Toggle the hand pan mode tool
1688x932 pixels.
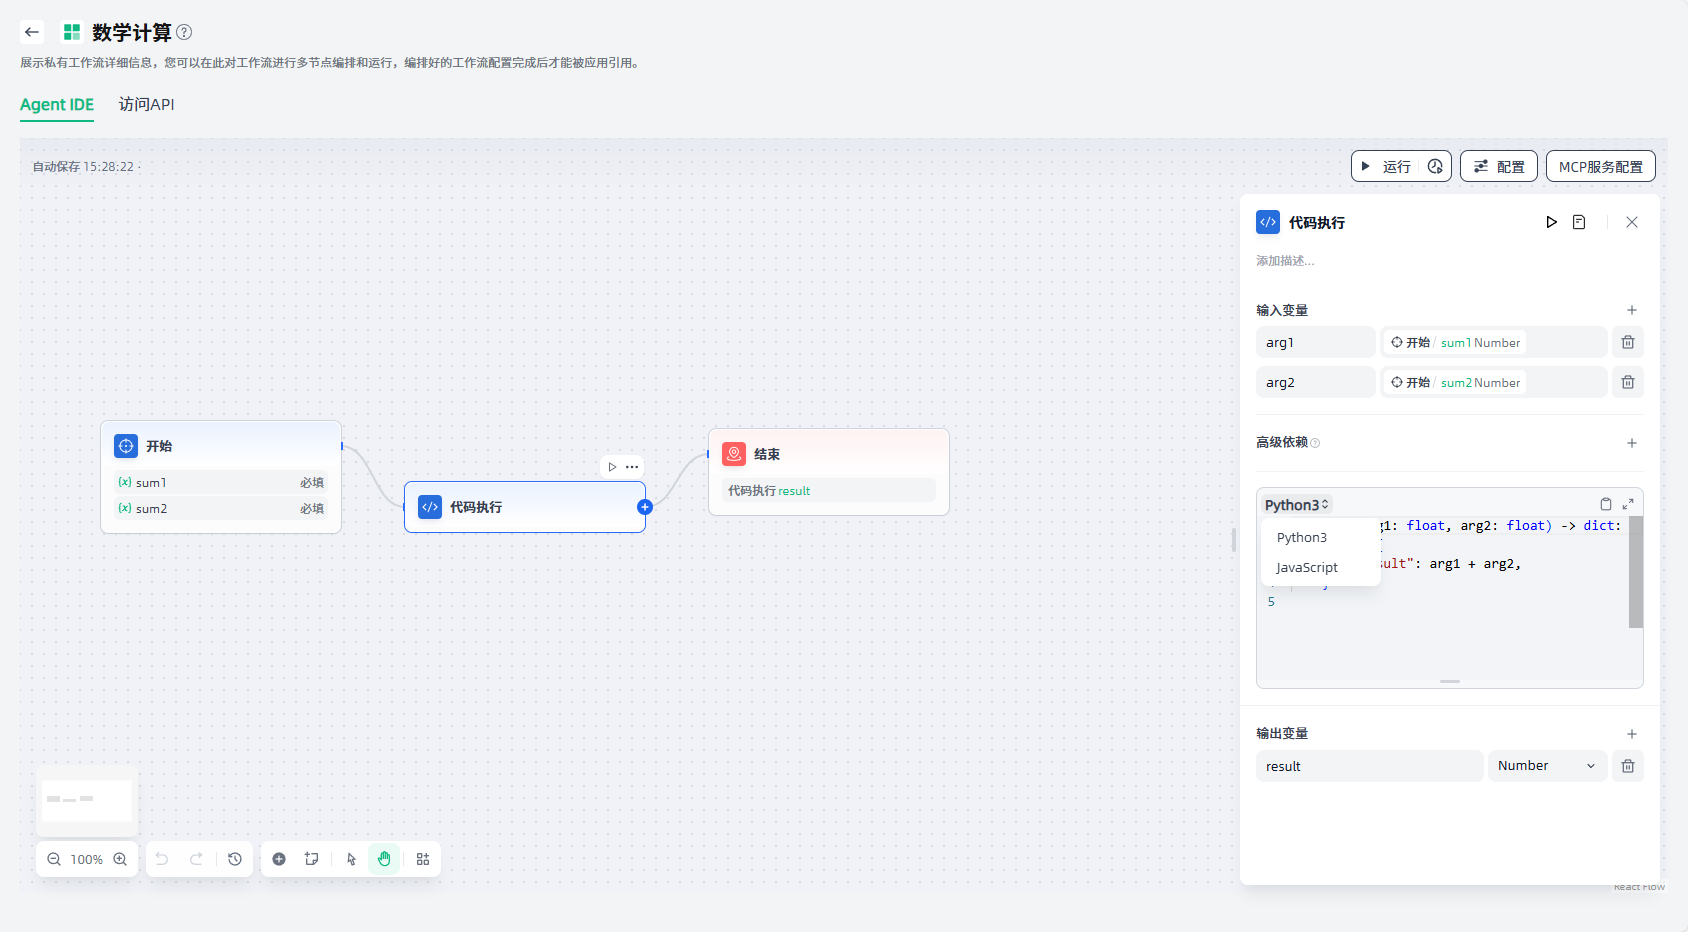(x=384, y=859)
